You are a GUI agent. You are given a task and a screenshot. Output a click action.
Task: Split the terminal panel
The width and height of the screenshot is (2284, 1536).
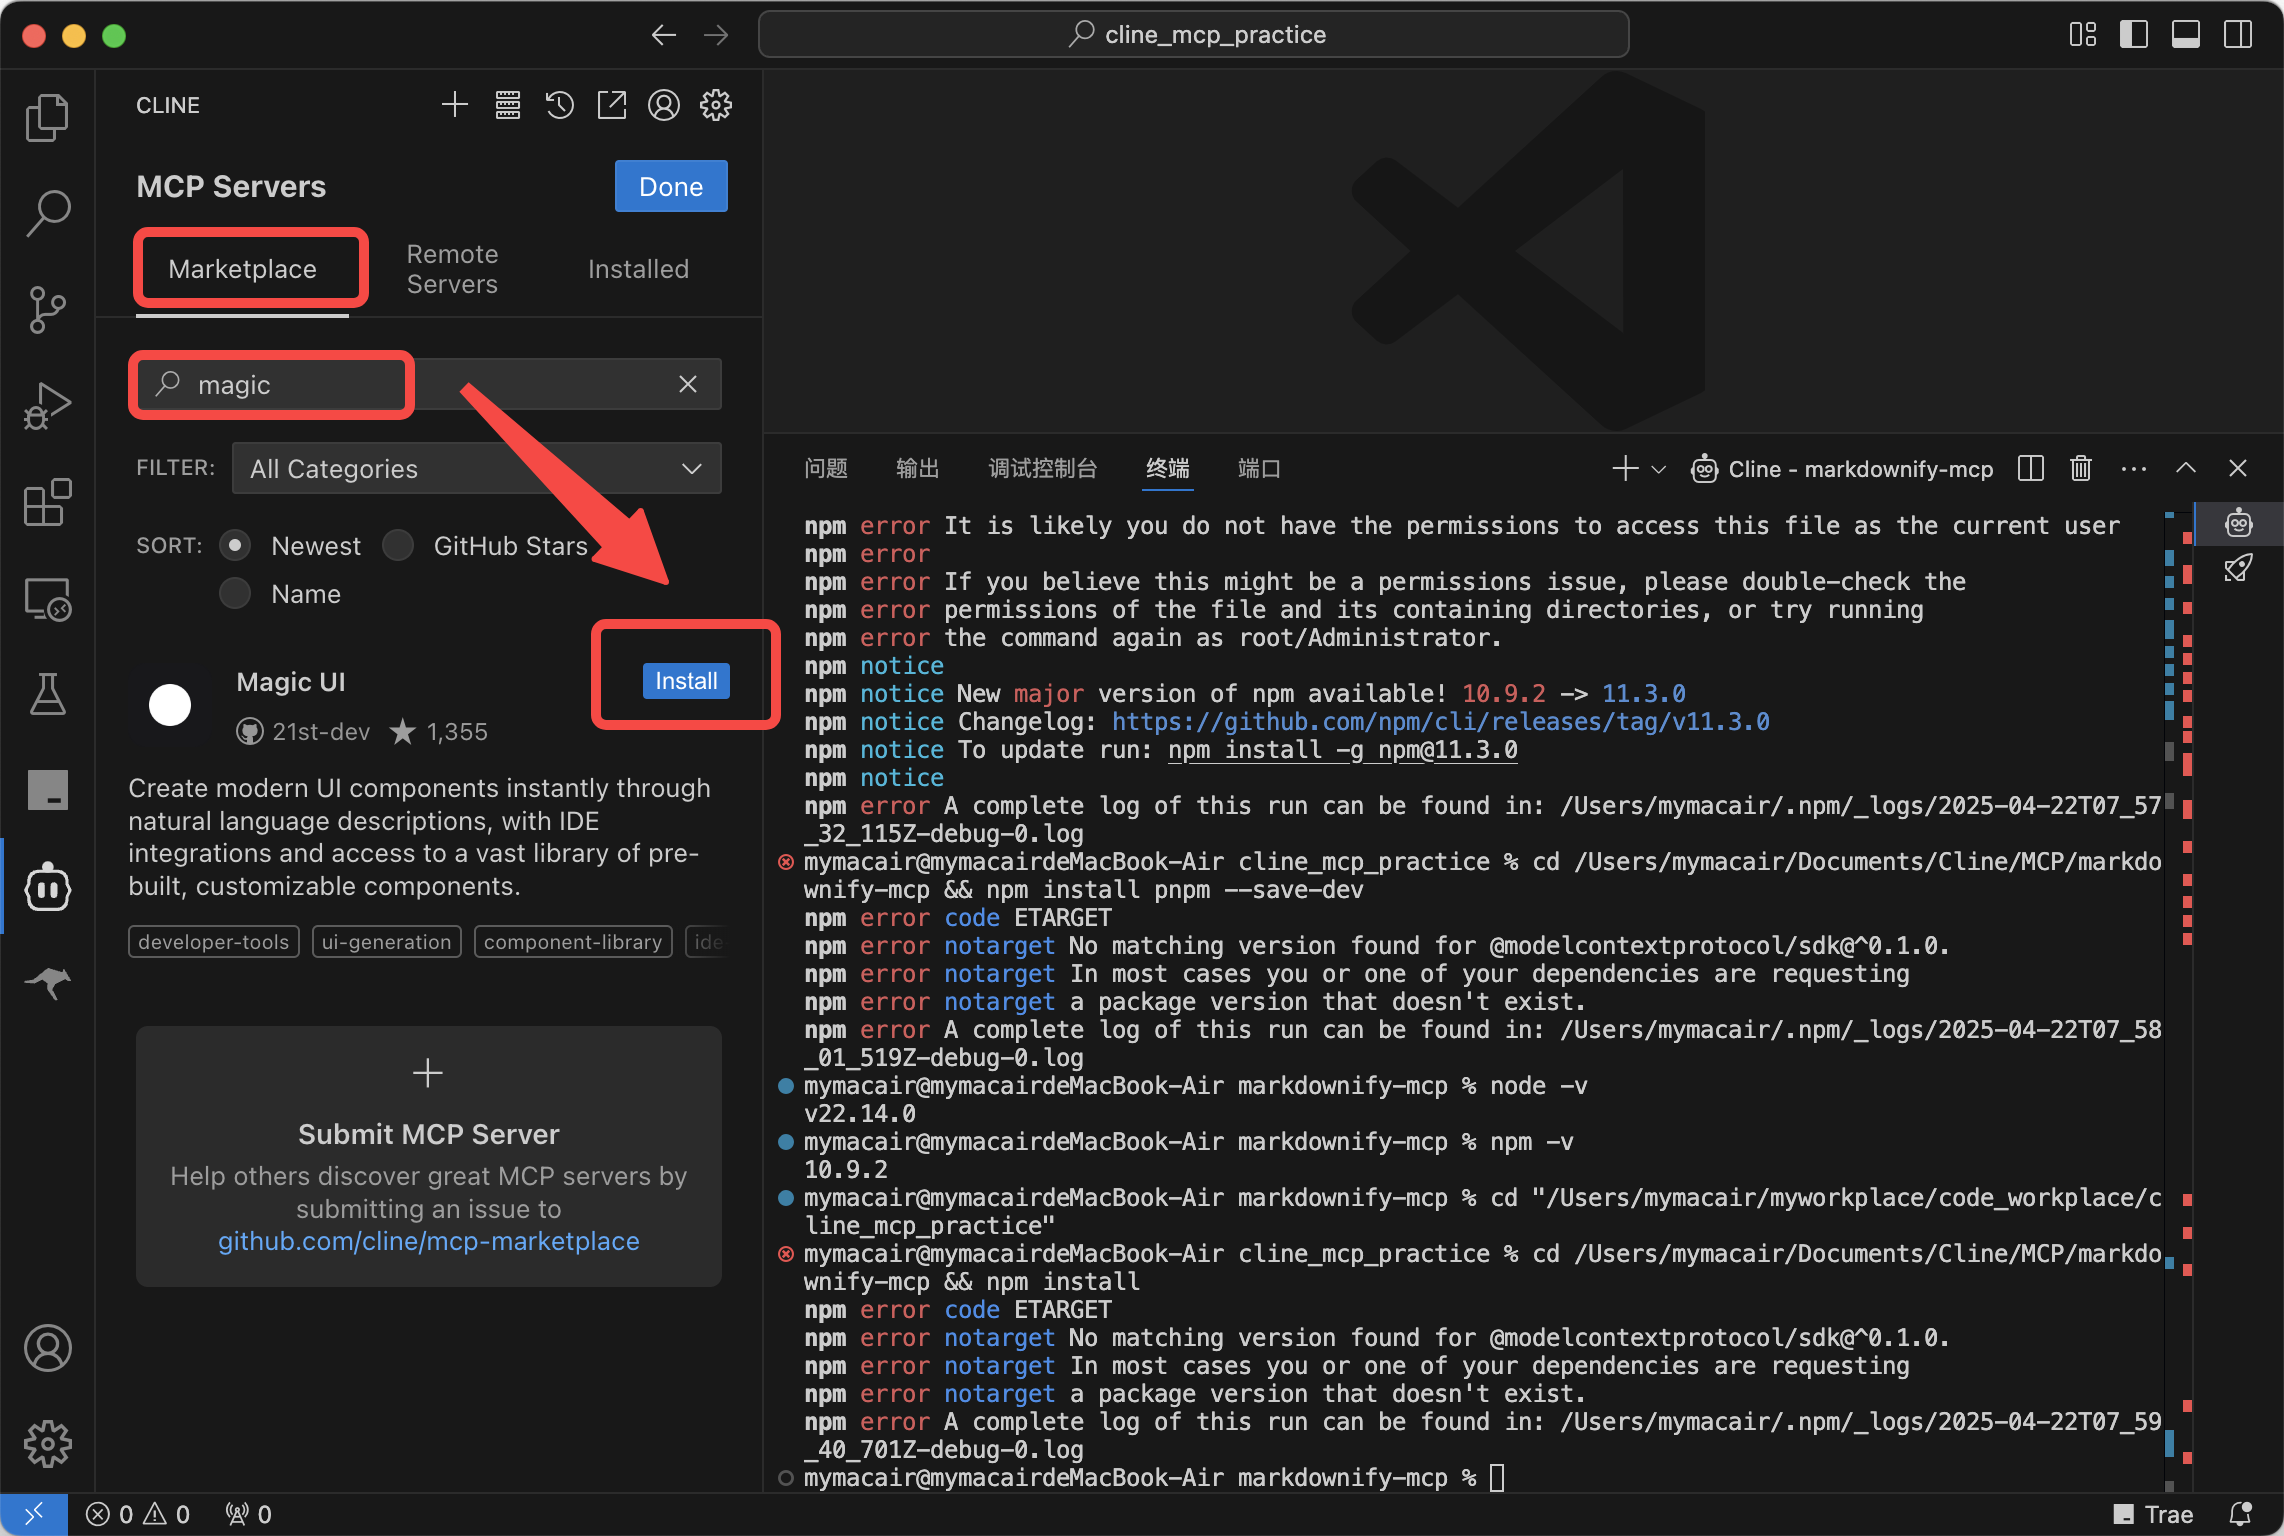2030,469
